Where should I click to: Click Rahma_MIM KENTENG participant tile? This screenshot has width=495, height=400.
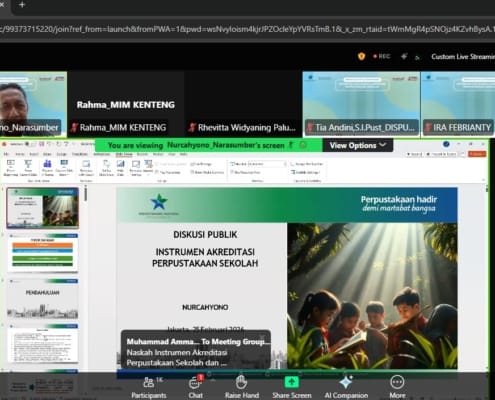[x=126, y=104]
